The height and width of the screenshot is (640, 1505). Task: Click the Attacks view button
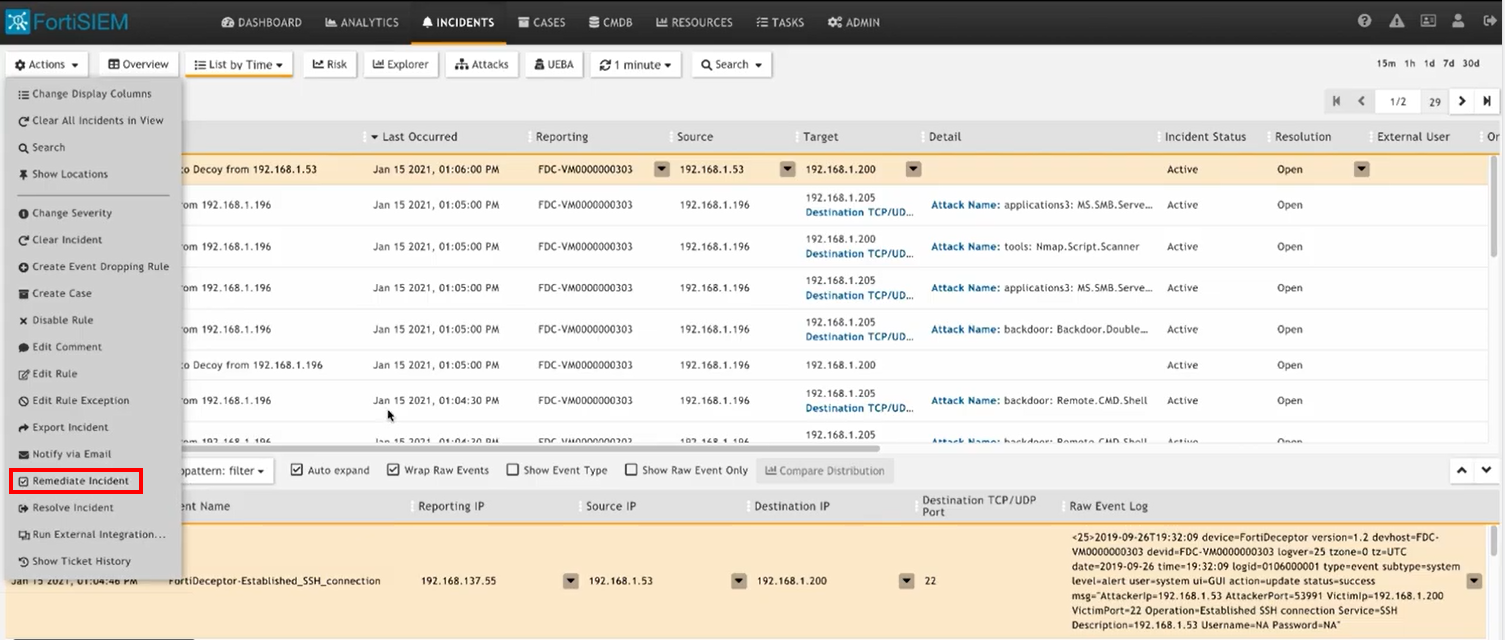482,65
